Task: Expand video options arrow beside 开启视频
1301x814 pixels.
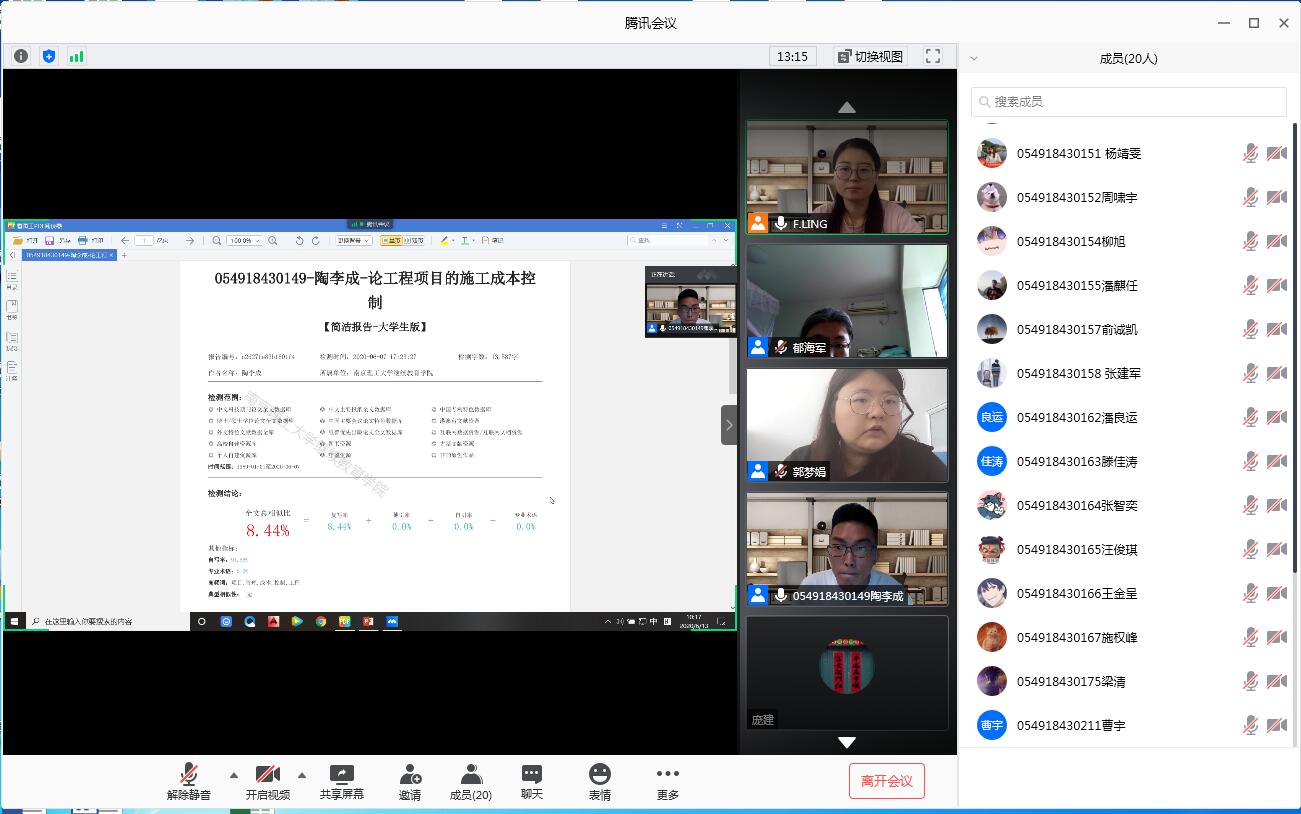Action: (301, 775)
